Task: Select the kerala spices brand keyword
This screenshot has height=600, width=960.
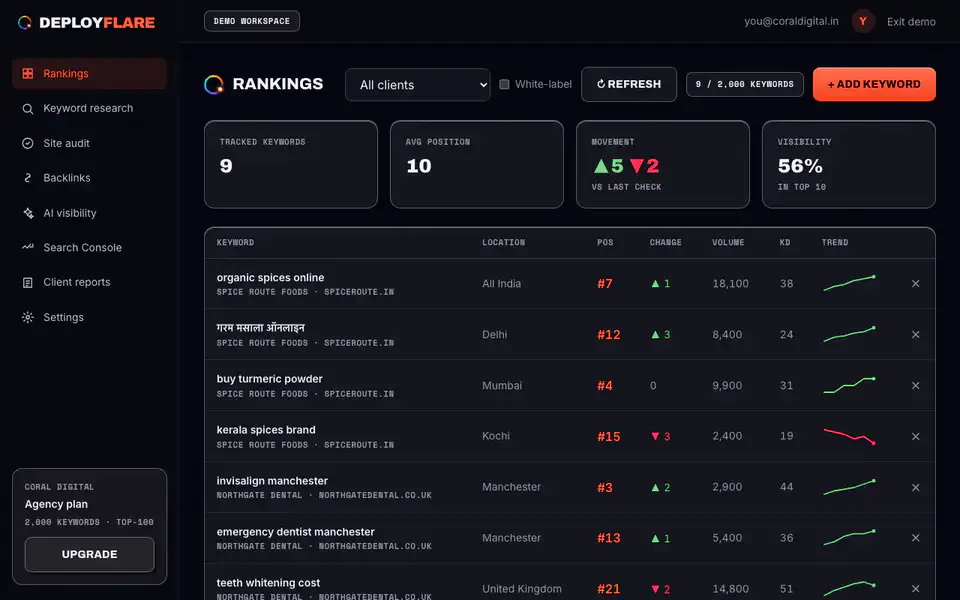Action: pos(266,430)
